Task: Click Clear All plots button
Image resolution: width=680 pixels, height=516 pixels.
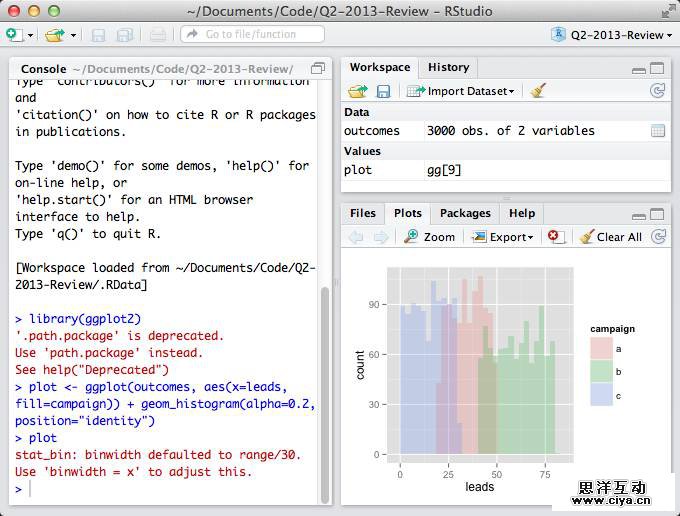Action: point(610,237)
